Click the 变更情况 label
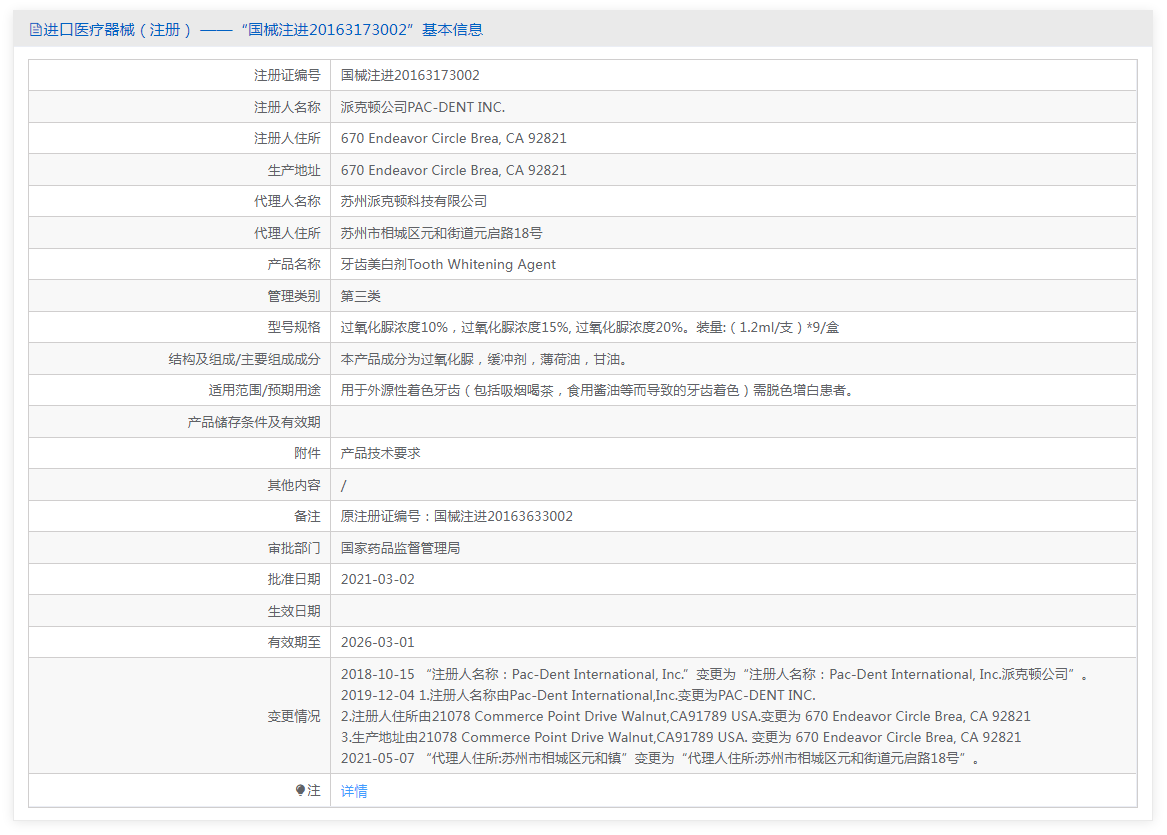 click(294, 716)
